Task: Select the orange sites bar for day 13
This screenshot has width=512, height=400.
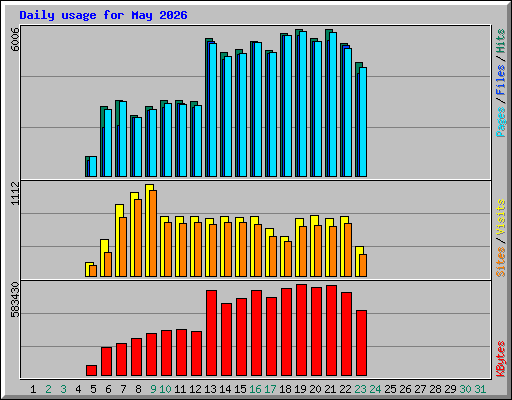Action: (x=213, y=250)
